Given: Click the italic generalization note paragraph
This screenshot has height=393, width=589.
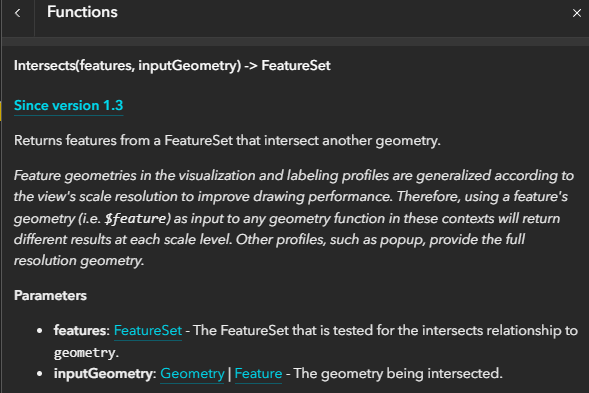Looking at the screenshot, I should [x=294, y=218].
